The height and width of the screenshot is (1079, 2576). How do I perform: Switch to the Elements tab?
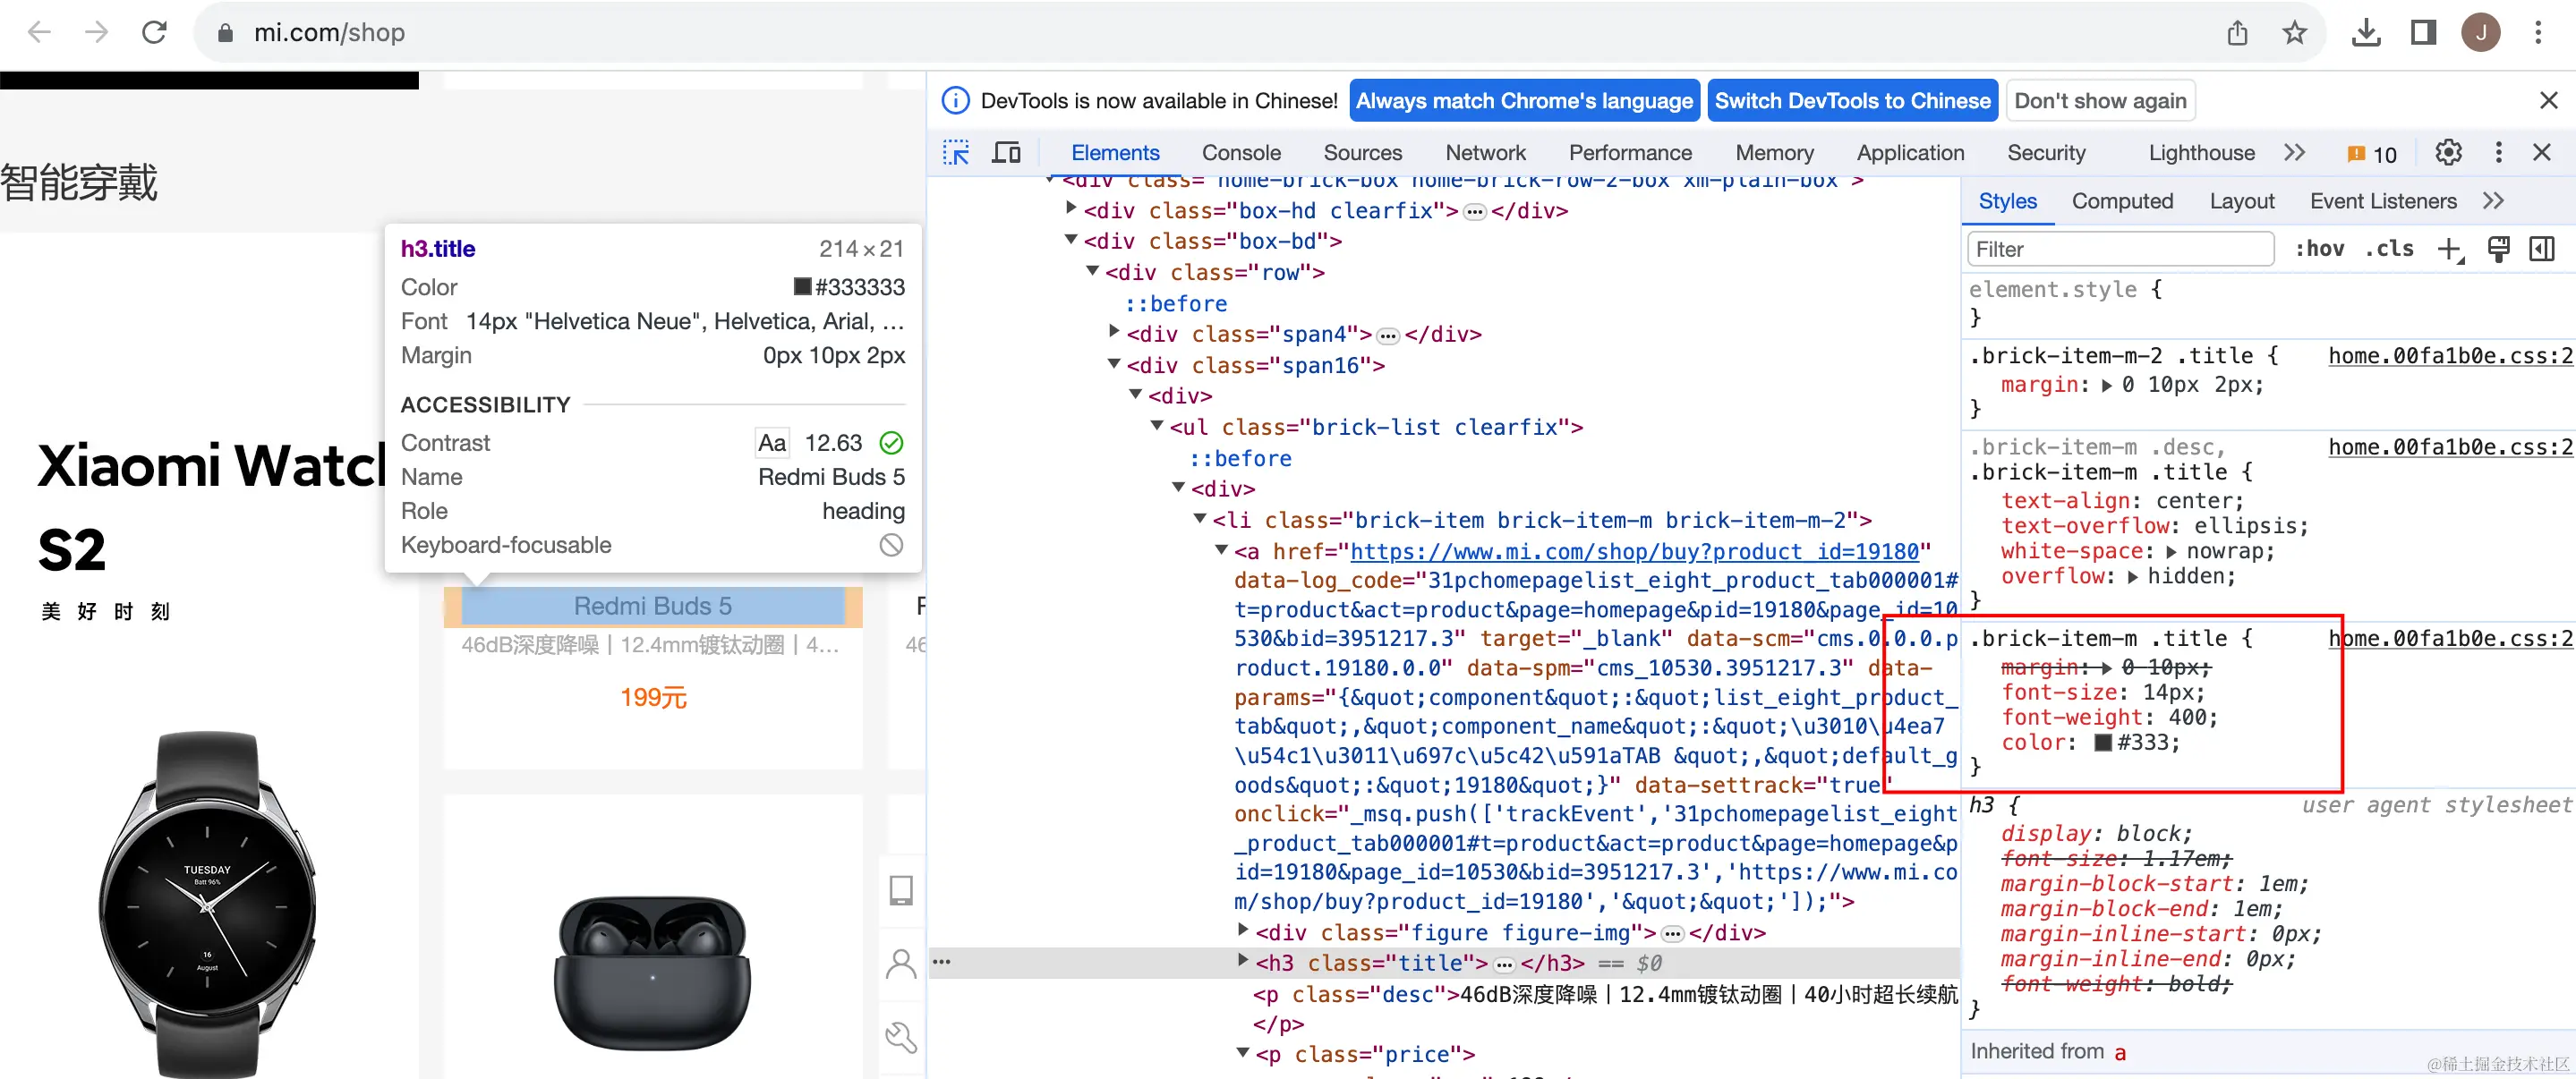pyautogui.click(x=1115, y=153)
